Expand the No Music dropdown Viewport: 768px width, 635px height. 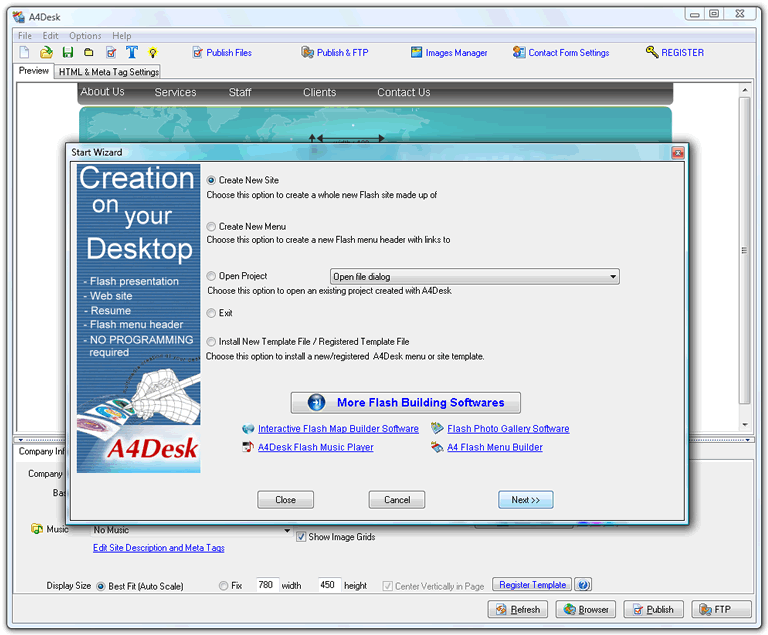[287, 530]
